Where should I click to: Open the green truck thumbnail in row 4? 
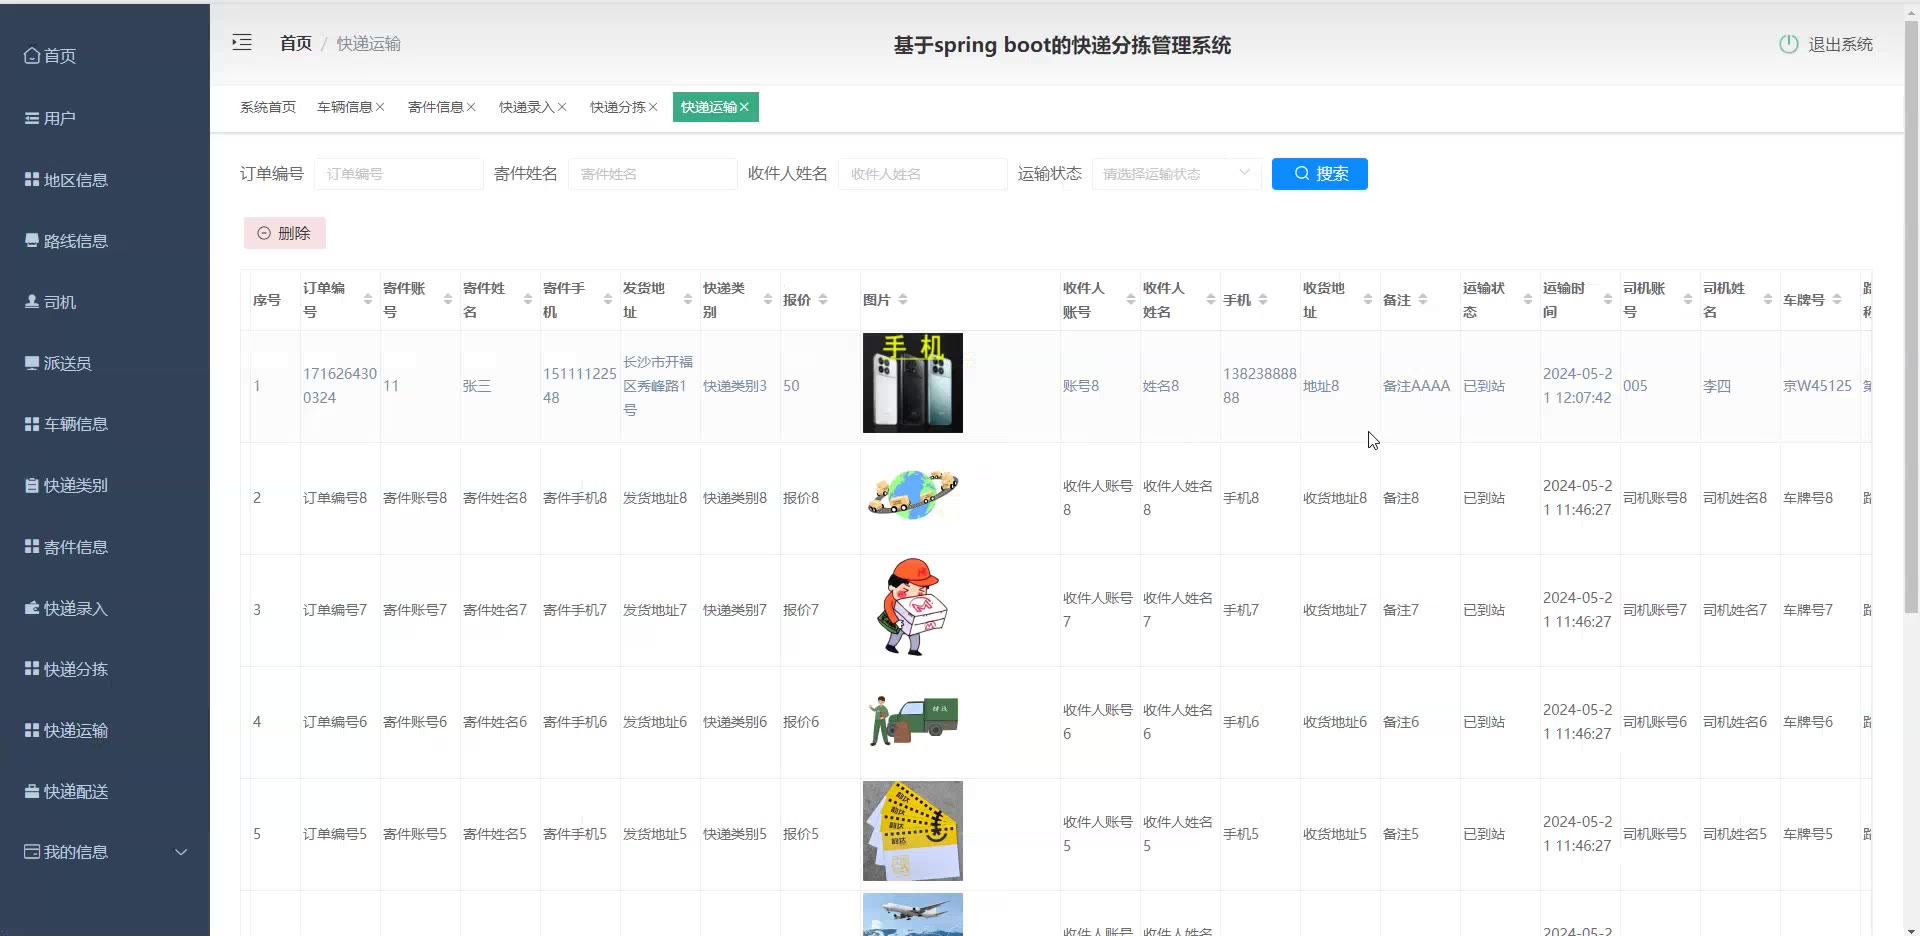pos(913,720)
